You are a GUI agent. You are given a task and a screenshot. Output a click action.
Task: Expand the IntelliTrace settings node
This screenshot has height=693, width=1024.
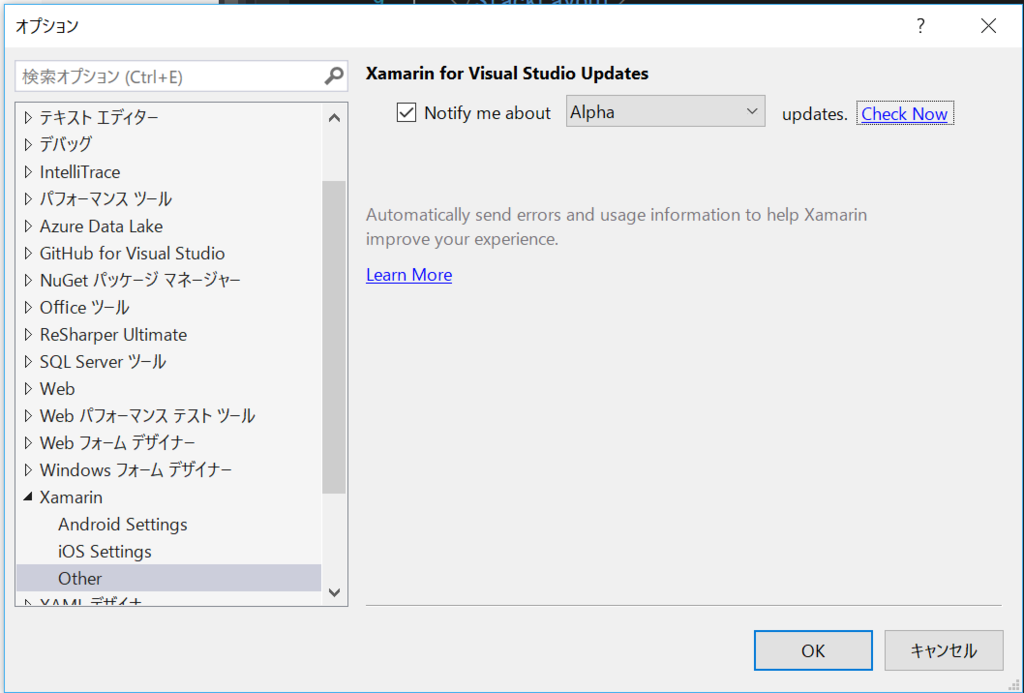tap(26, 171)
